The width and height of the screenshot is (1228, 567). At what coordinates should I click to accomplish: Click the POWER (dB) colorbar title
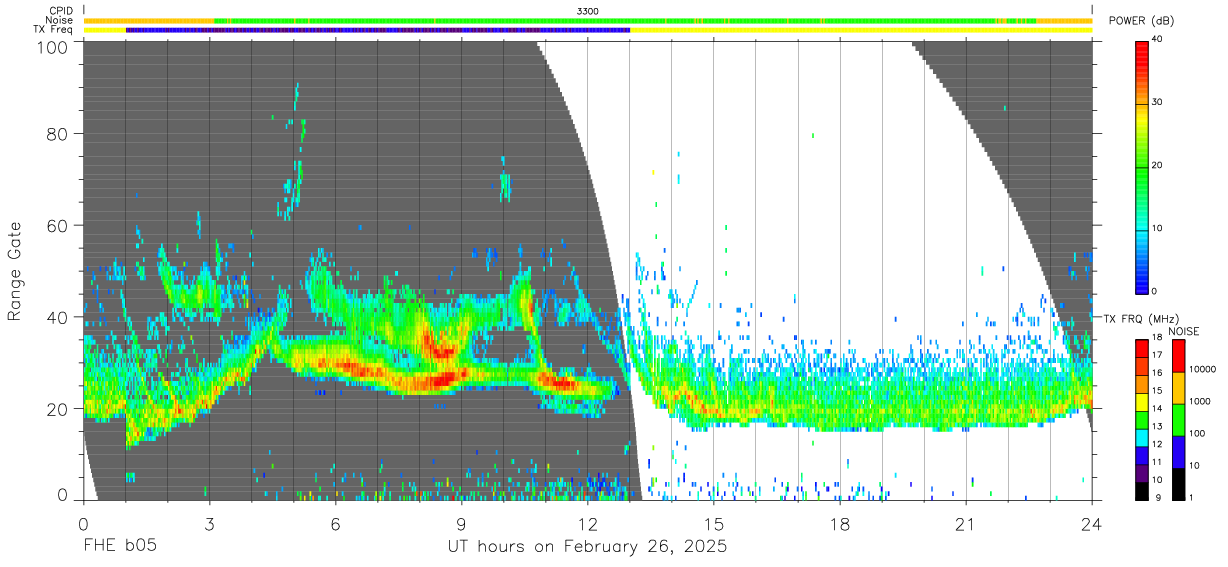click(1142, 21)
